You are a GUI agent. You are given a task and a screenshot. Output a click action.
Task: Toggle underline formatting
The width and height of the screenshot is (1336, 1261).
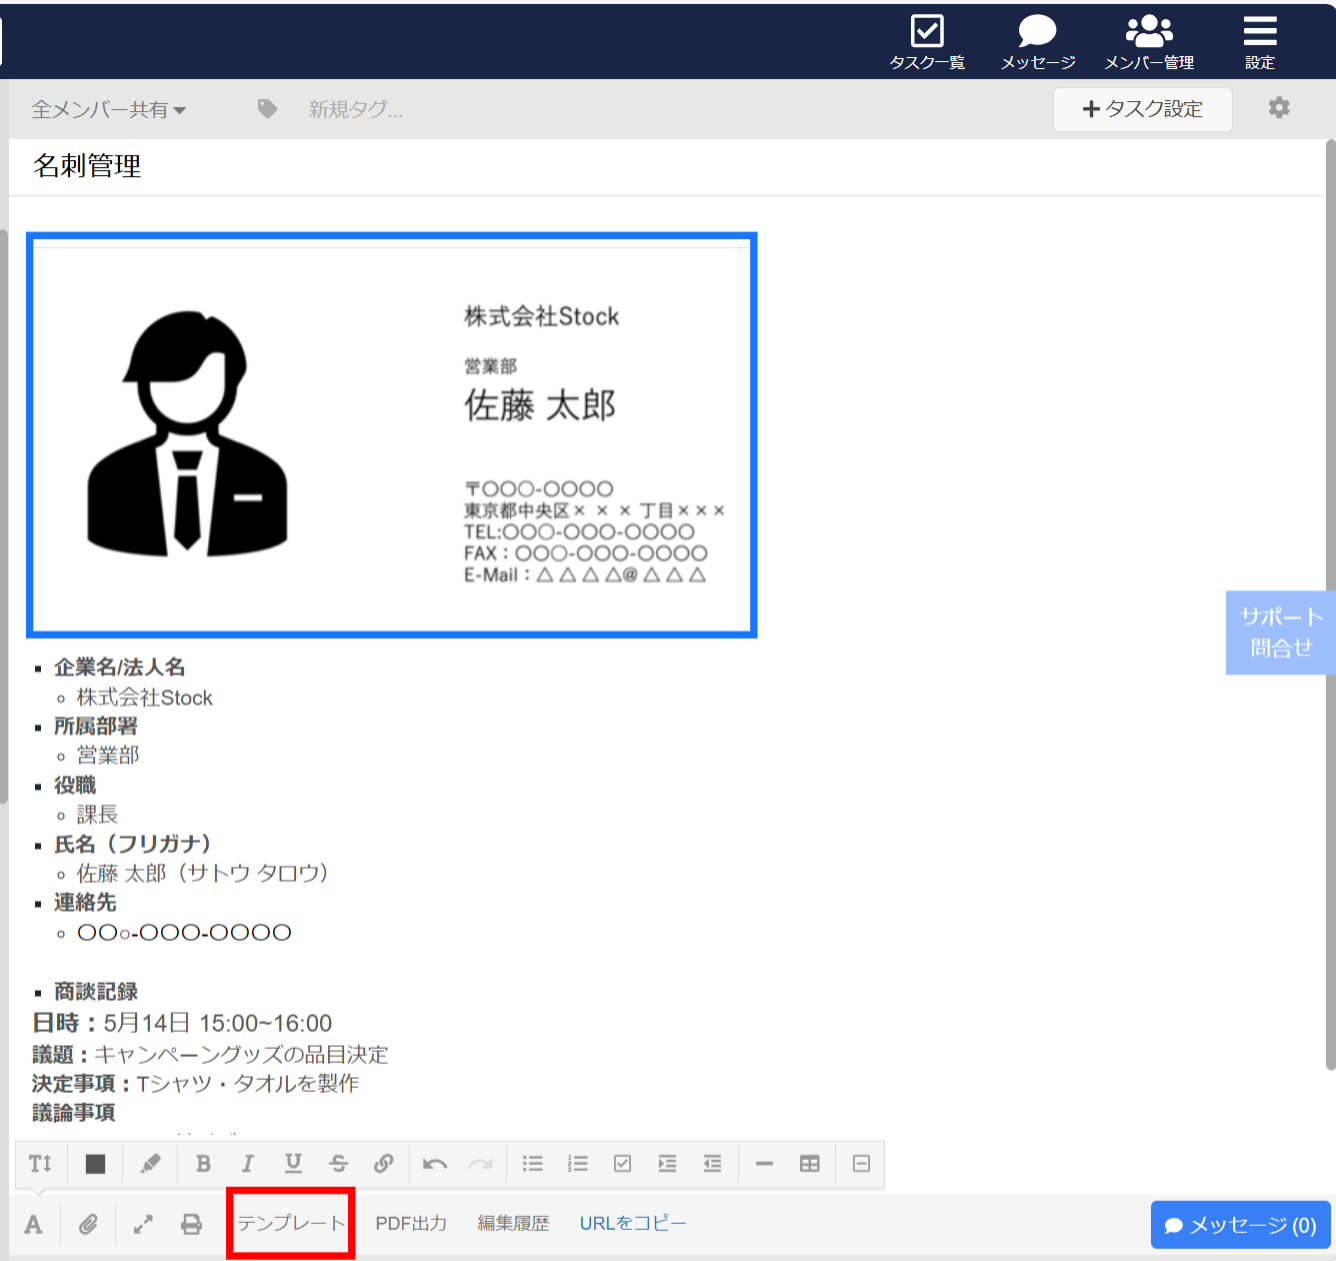tap(293, 1163)
